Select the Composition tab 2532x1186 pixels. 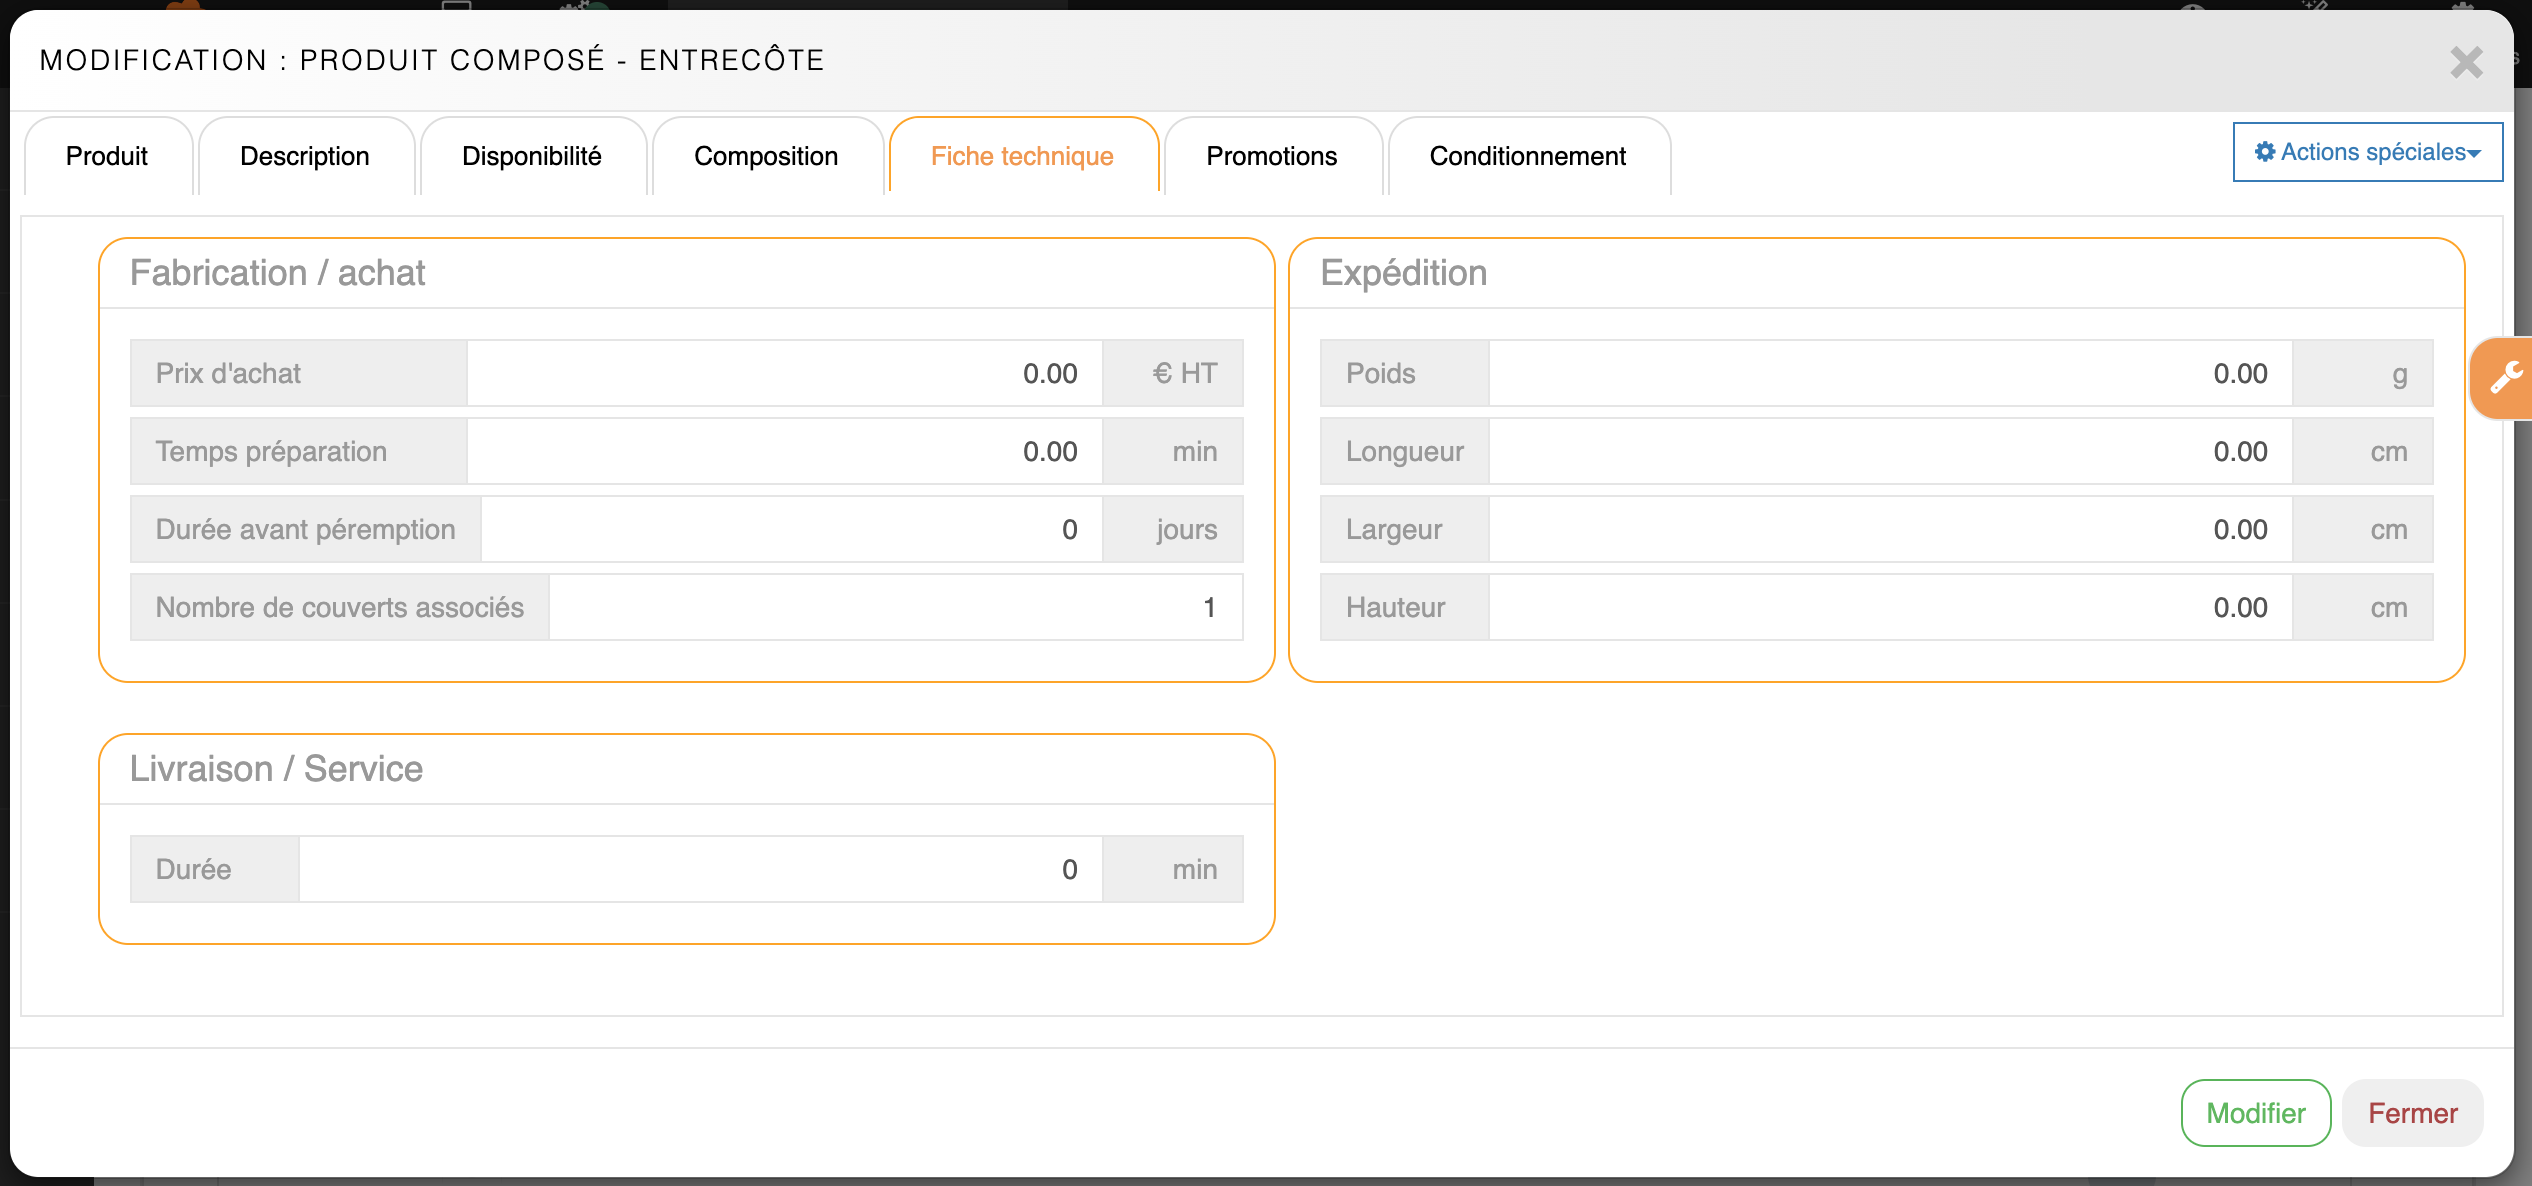click(766, 156)
